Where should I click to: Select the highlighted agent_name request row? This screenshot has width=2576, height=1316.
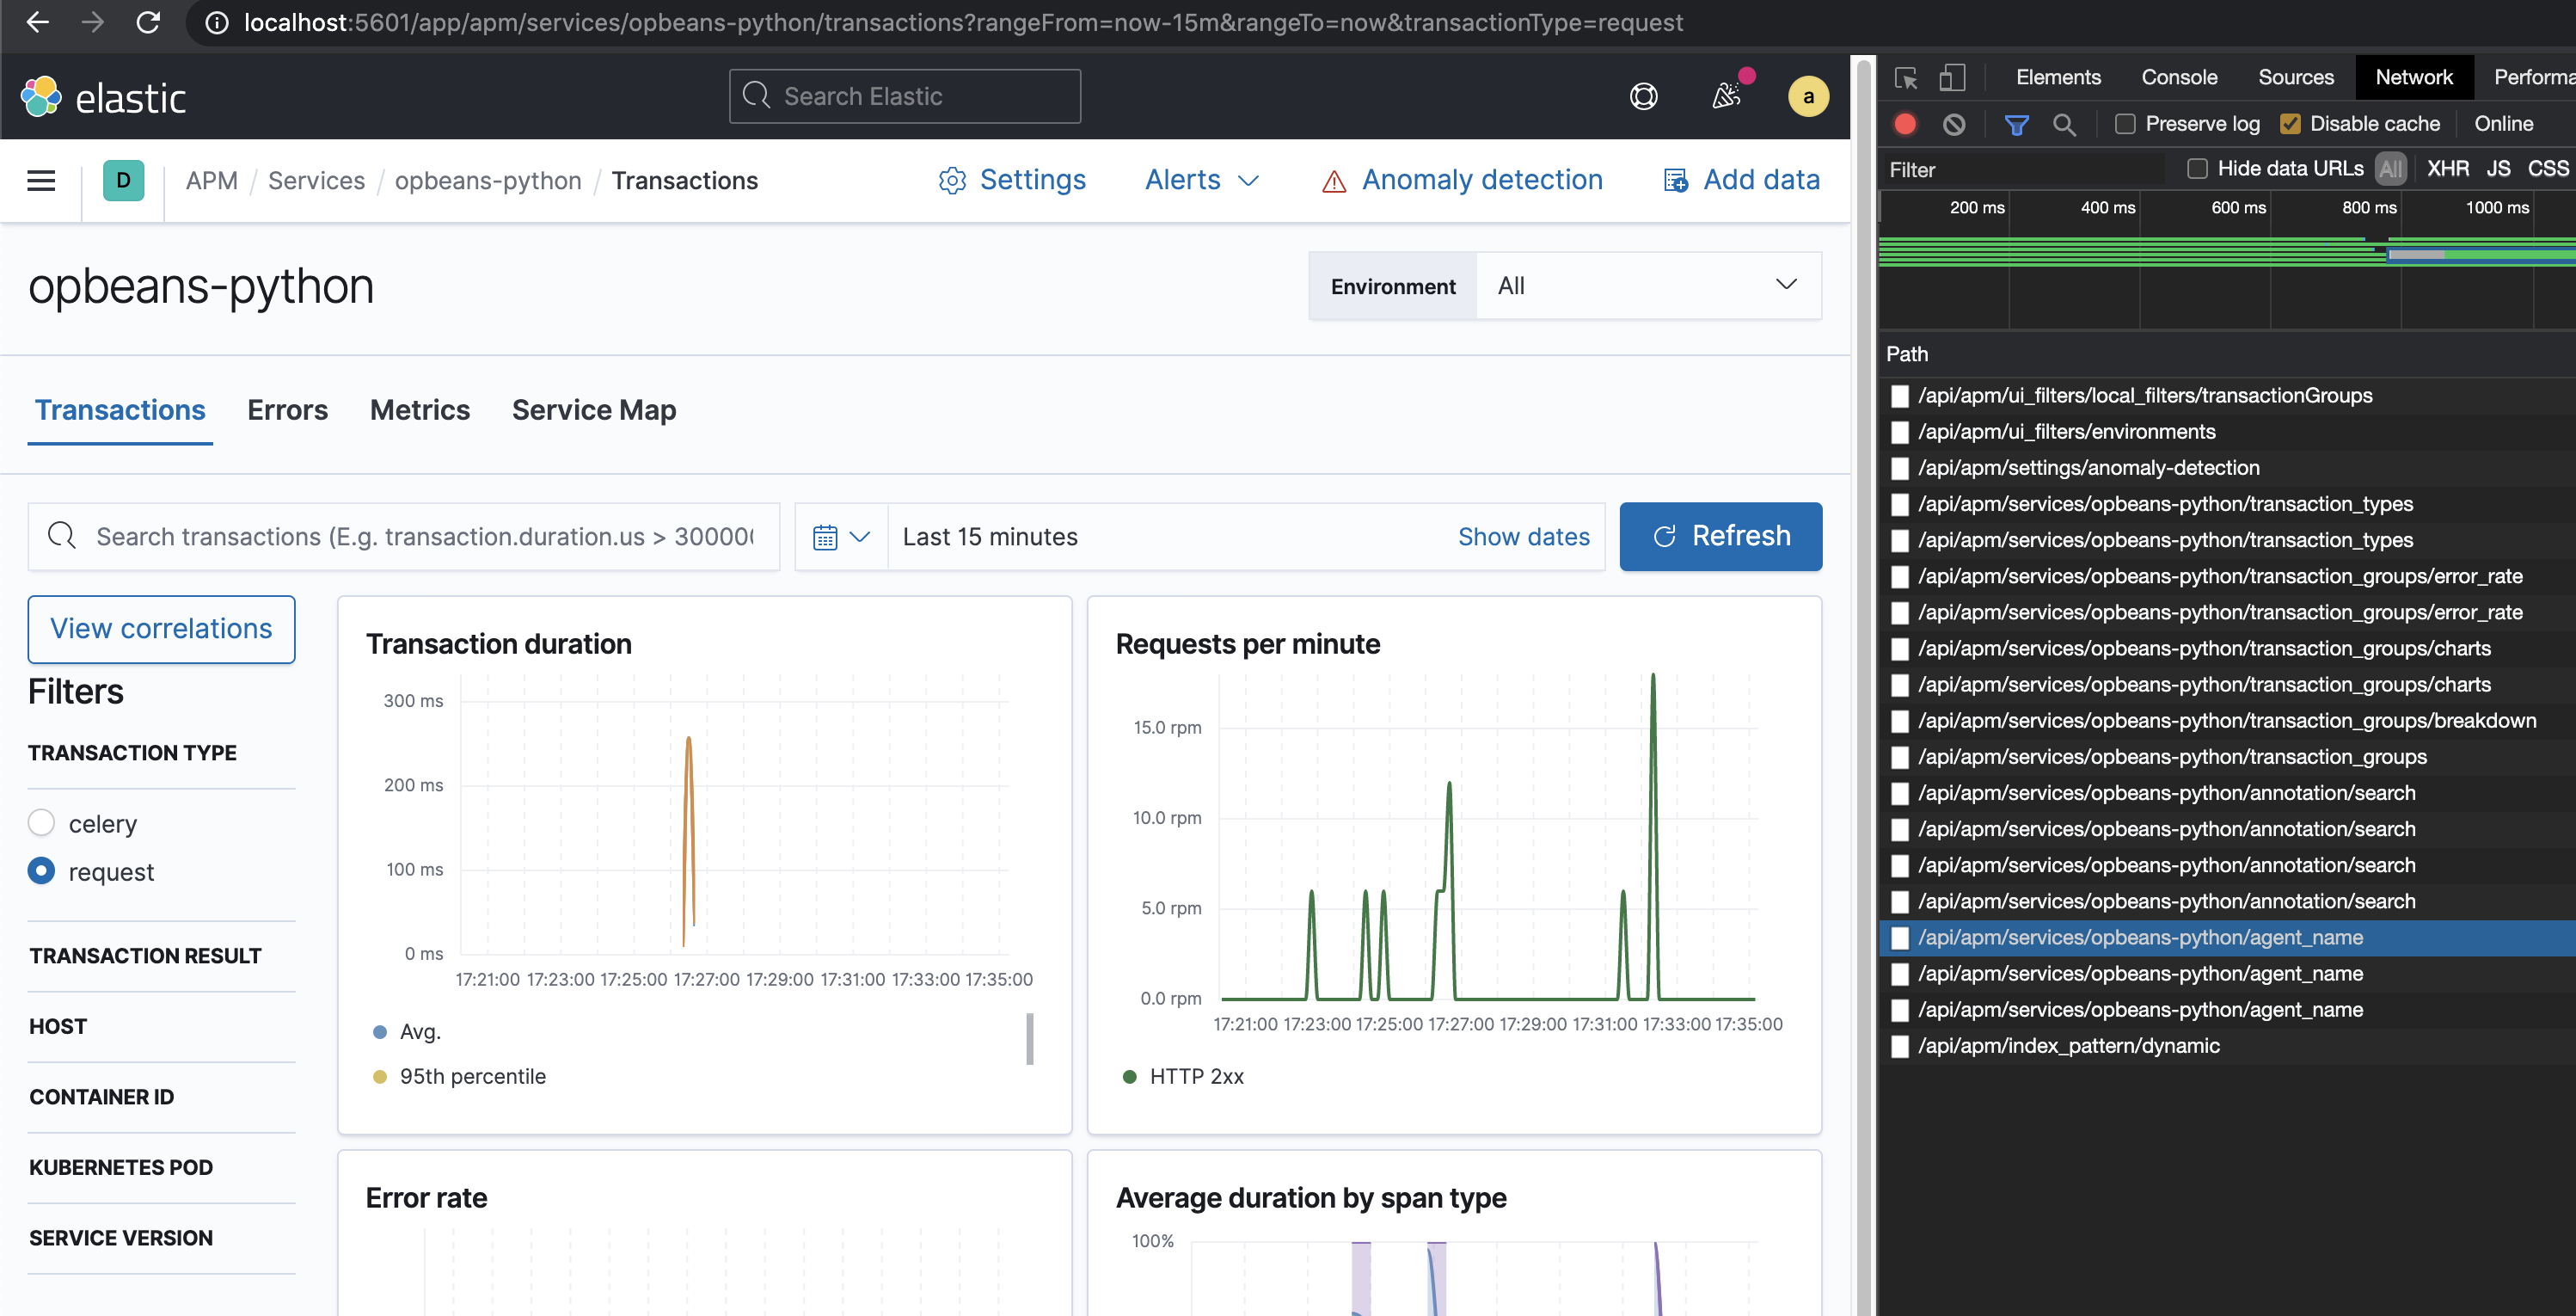[x=2227, y=938]
